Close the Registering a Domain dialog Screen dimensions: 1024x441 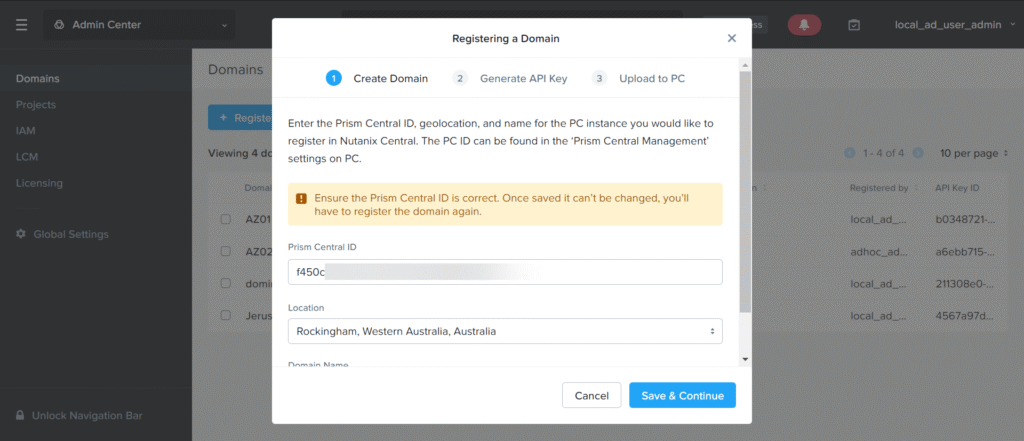coord(732,38)
